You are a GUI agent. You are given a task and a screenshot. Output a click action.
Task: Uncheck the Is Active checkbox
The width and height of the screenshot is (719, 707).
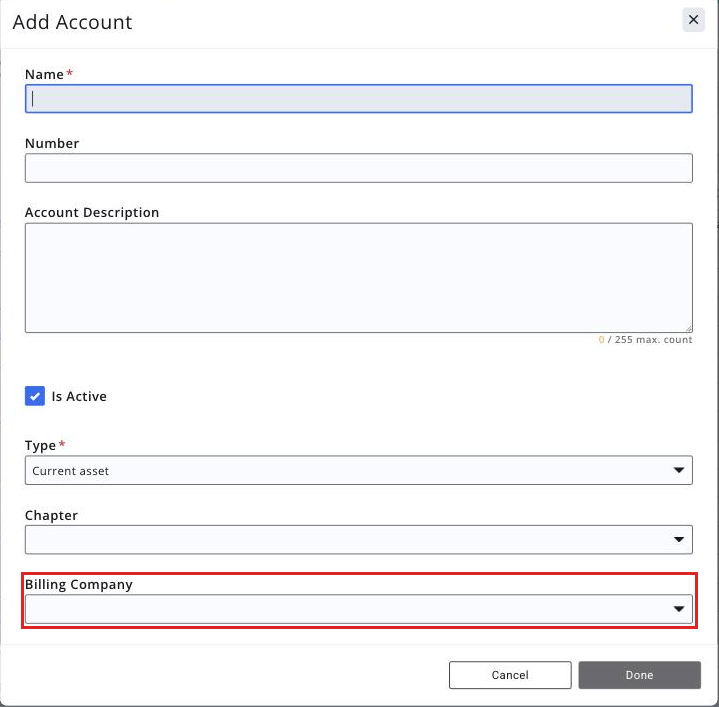click(35, 396)
